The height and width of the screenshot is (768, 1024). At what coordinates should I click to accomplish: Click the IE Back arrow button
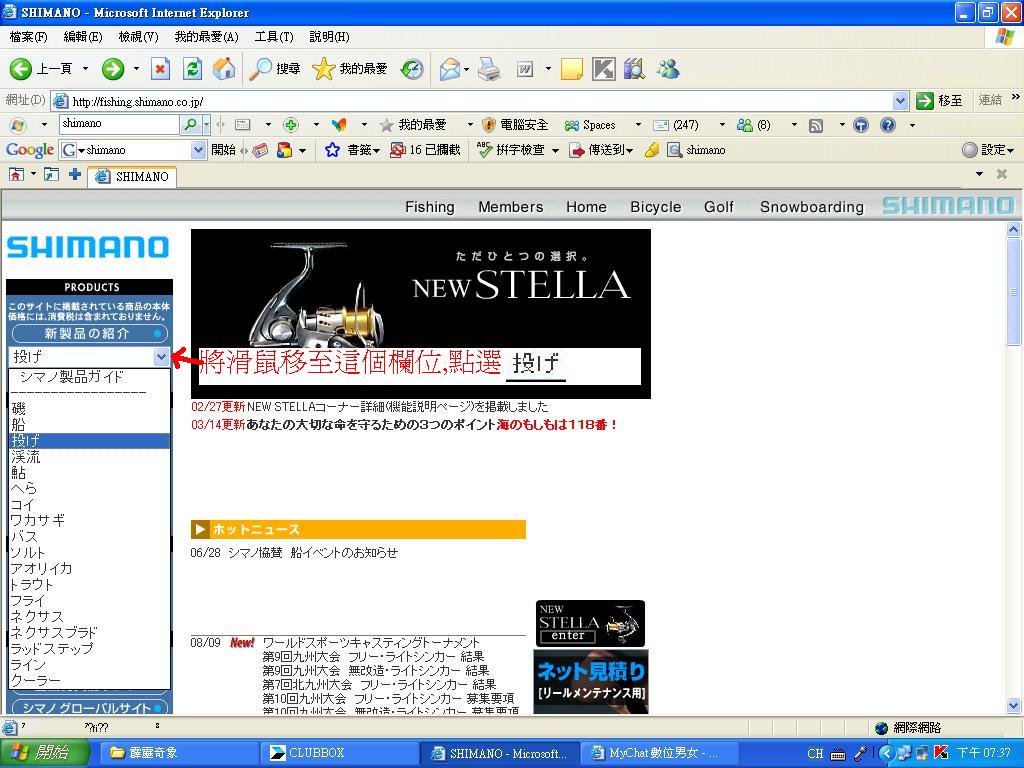(20, 69)
